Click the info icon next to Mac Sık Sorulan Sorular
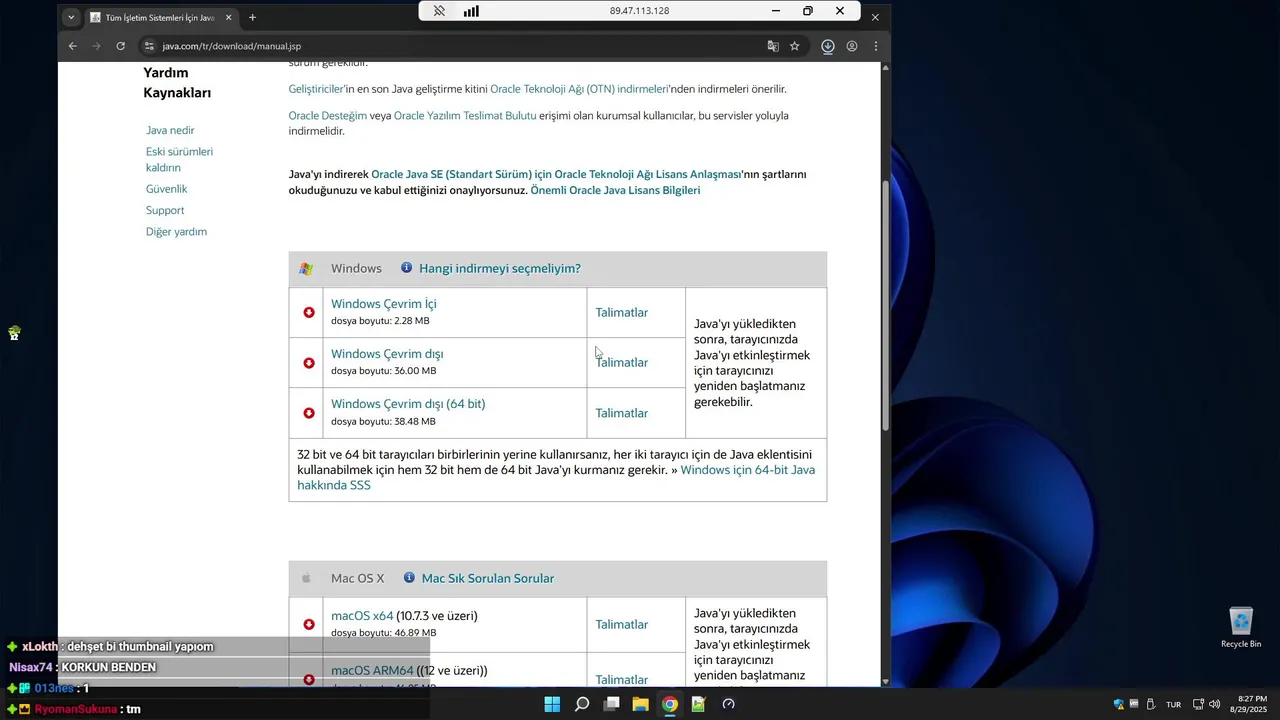Viewport: 1280px width, 720px height. [409, 578]
